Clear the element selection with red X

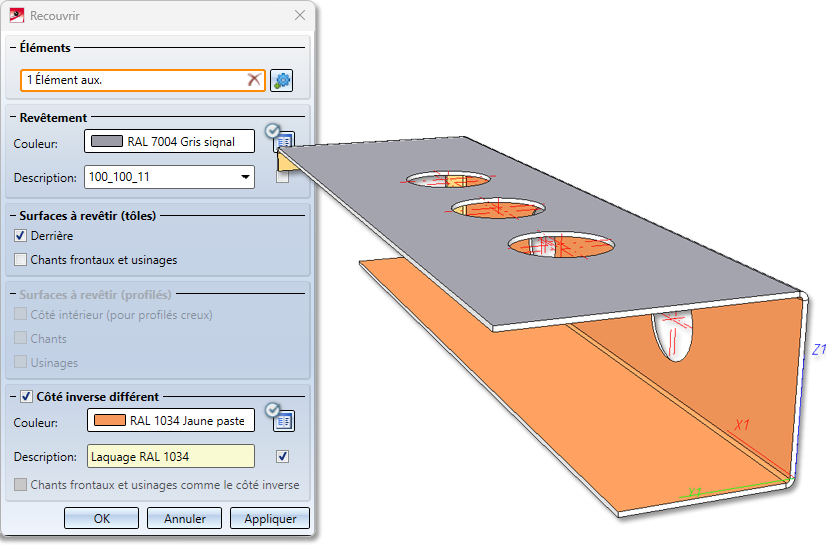click(254, 80)
